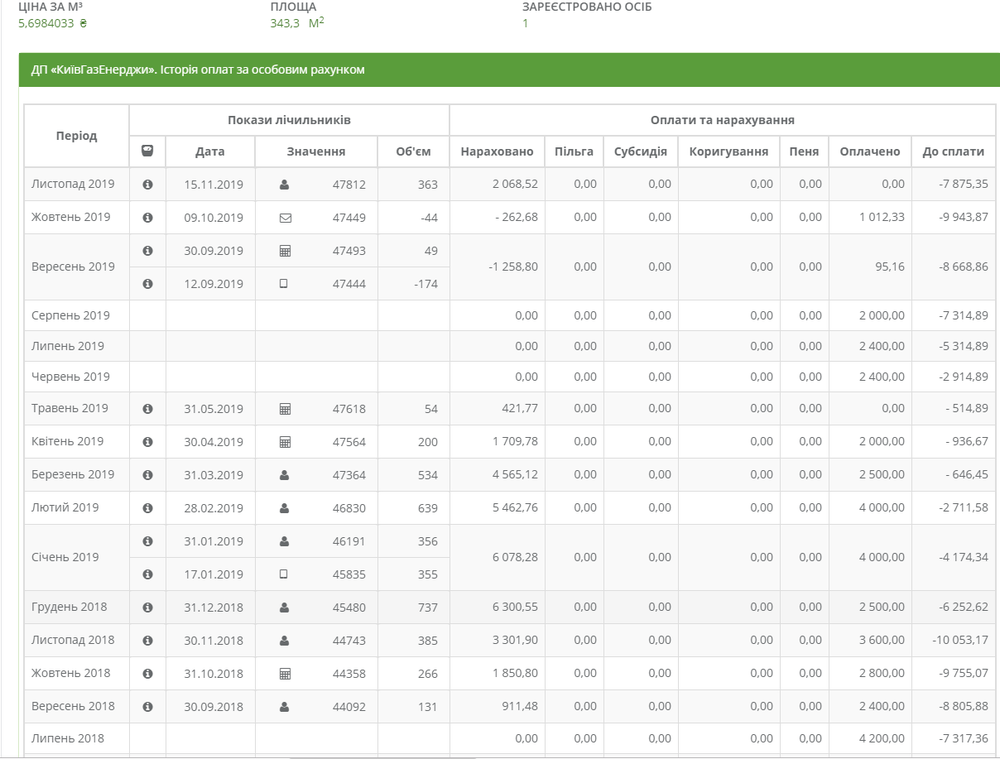Click the info icon for 17.01.2019 reading
Screen dimensions: 1000x759
148,575
